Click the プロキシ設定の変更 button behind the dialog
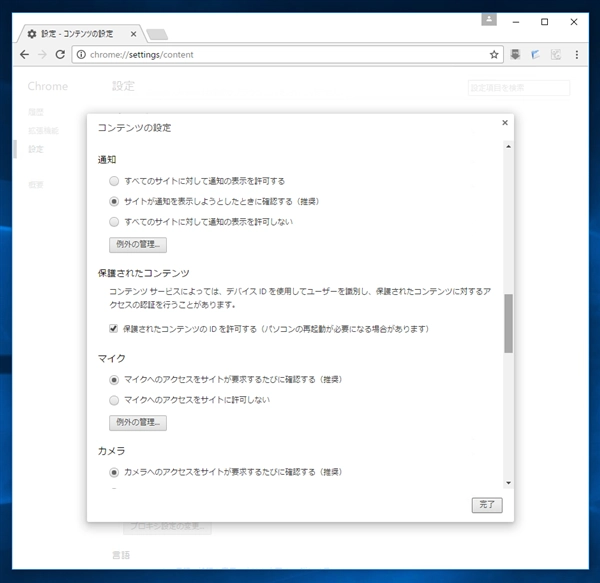This screenshot has width=600, height=583. [x=167, y=527]
